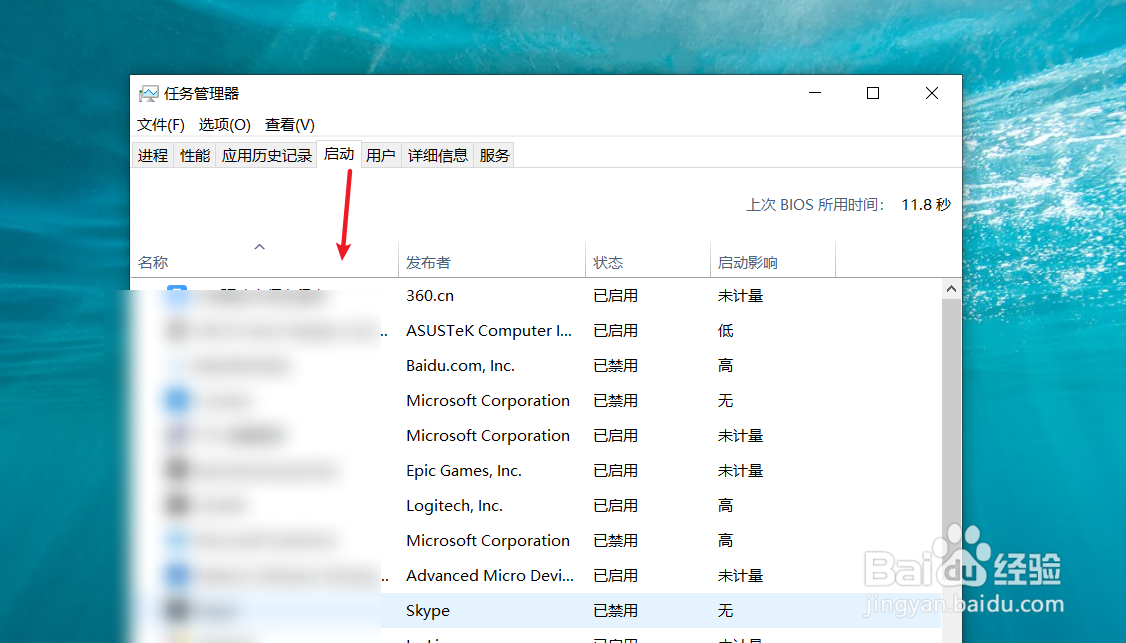Switch to the 性能 tab
The image size is (1126, 643).
click(195, 155)
